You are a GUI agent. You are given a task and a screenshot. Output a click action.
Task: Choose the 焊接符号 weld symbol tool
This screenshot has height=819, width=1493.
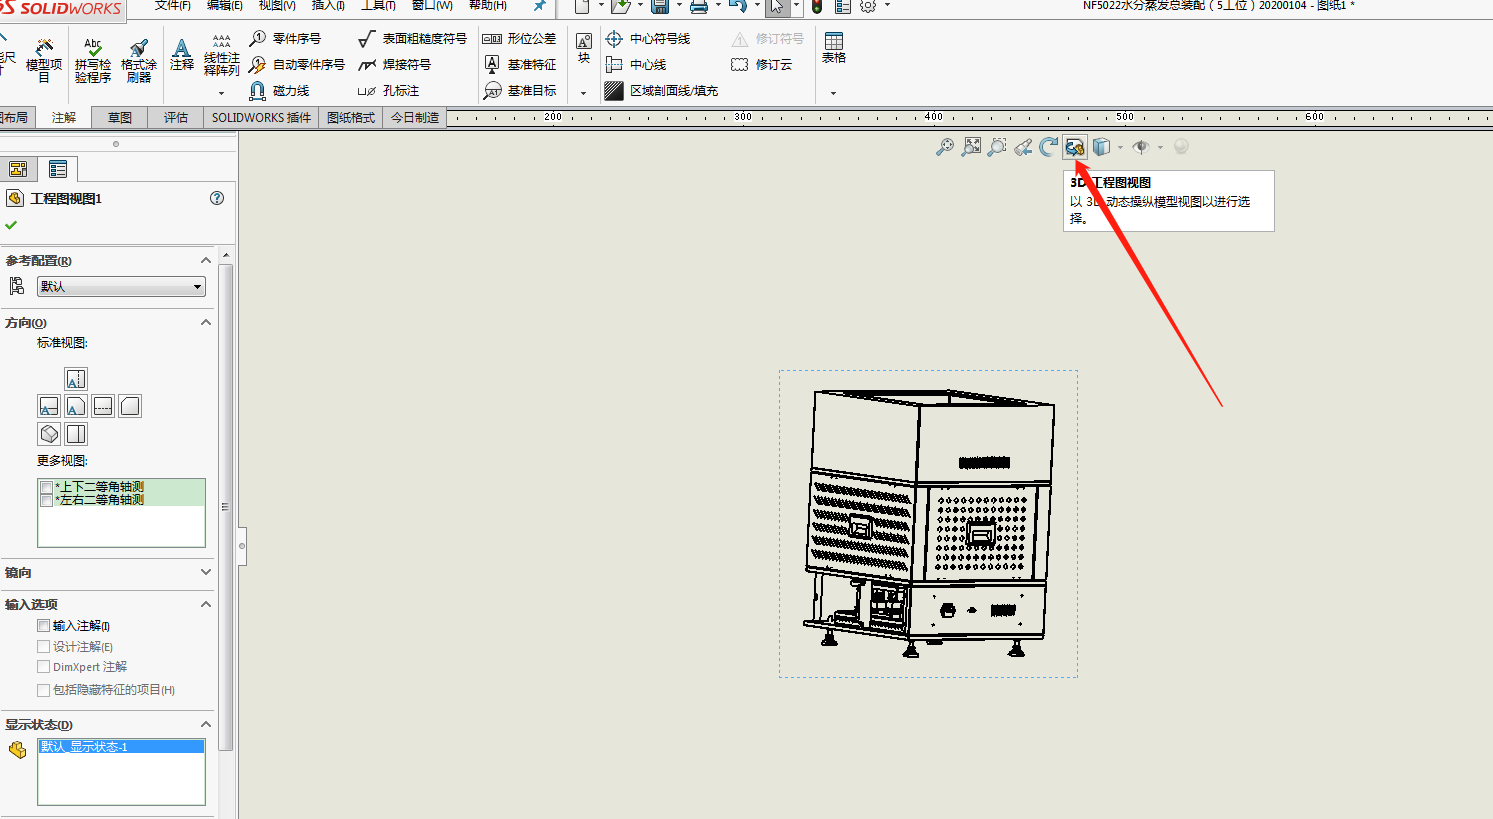pyautogui.click(x=394, y=64)
